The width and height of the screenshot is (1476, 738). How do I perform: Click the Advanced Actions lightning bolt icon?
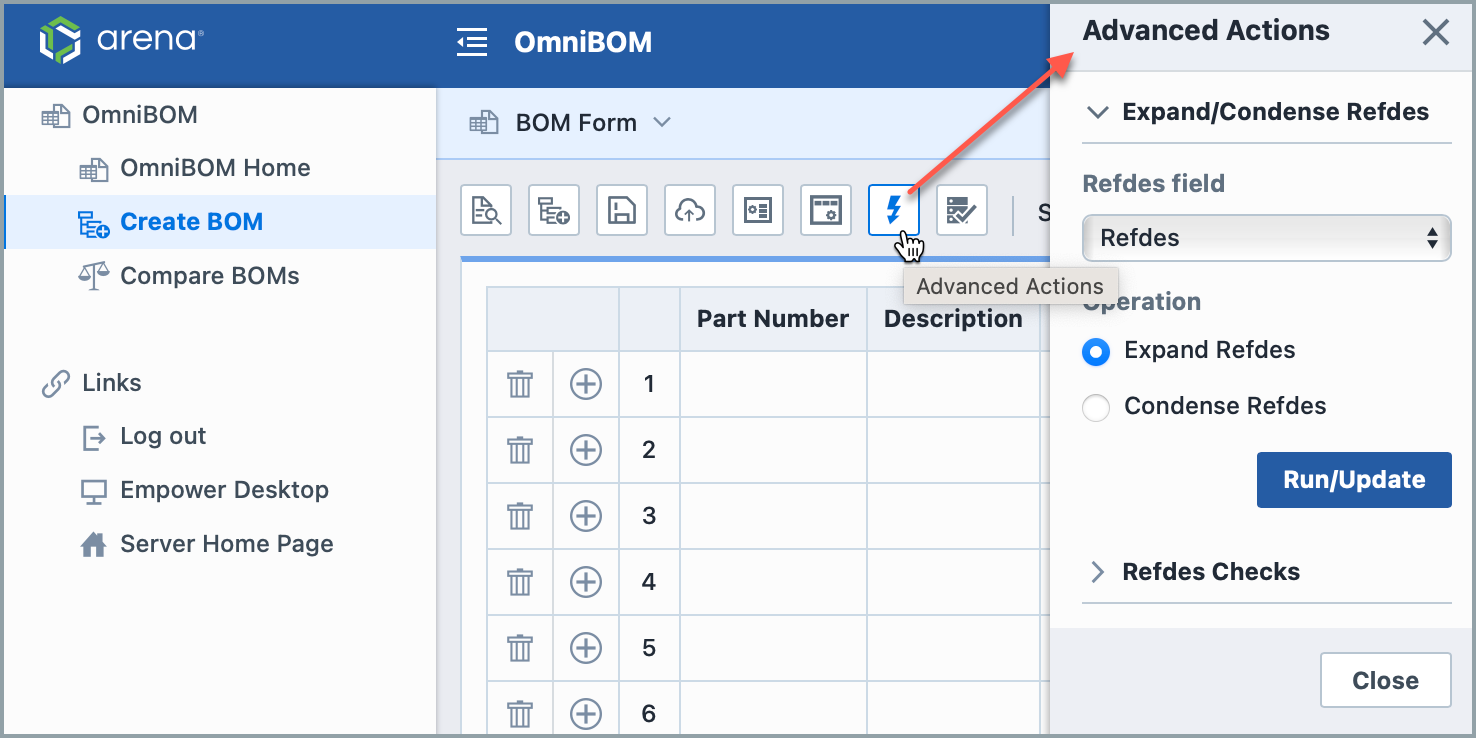(894, 210)
